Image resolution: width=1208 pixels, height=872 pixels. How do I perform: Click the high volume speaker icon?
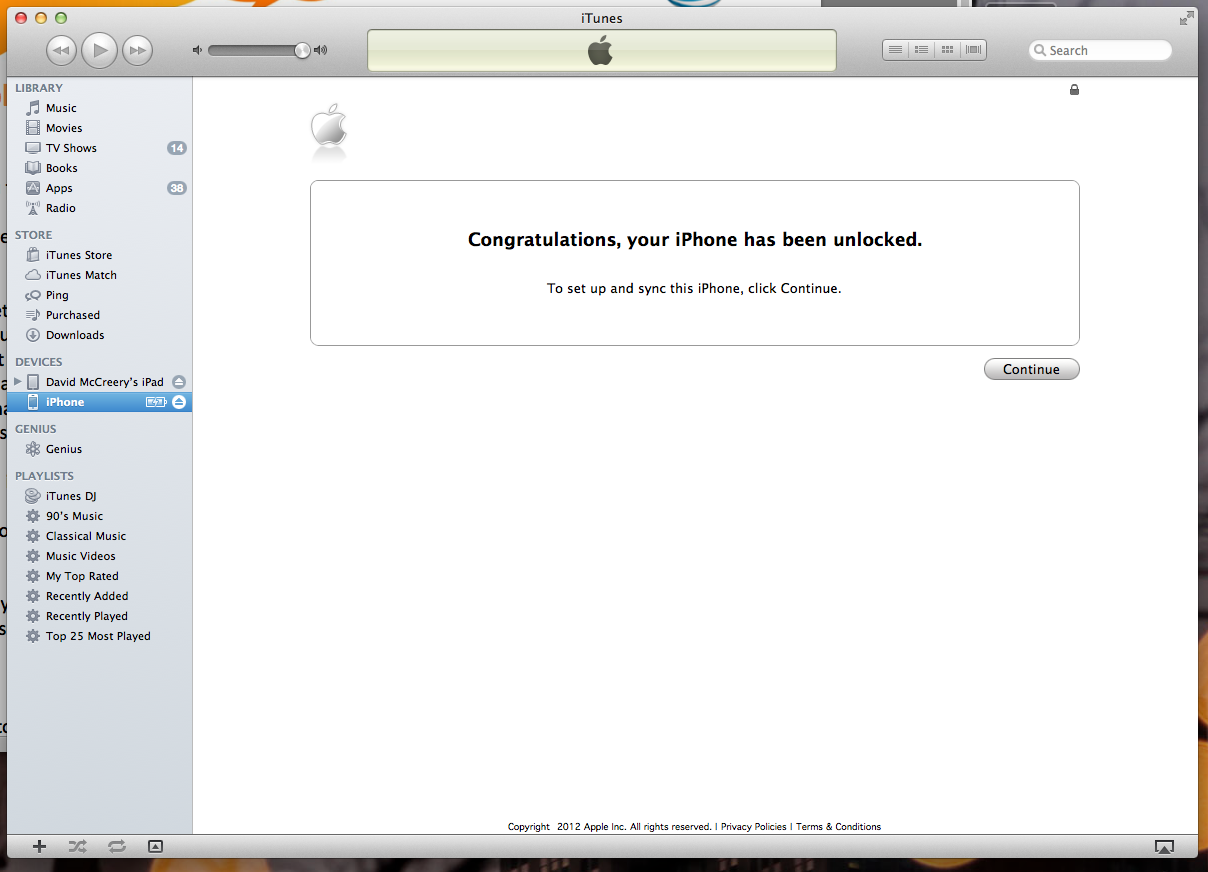pos(320,50)
